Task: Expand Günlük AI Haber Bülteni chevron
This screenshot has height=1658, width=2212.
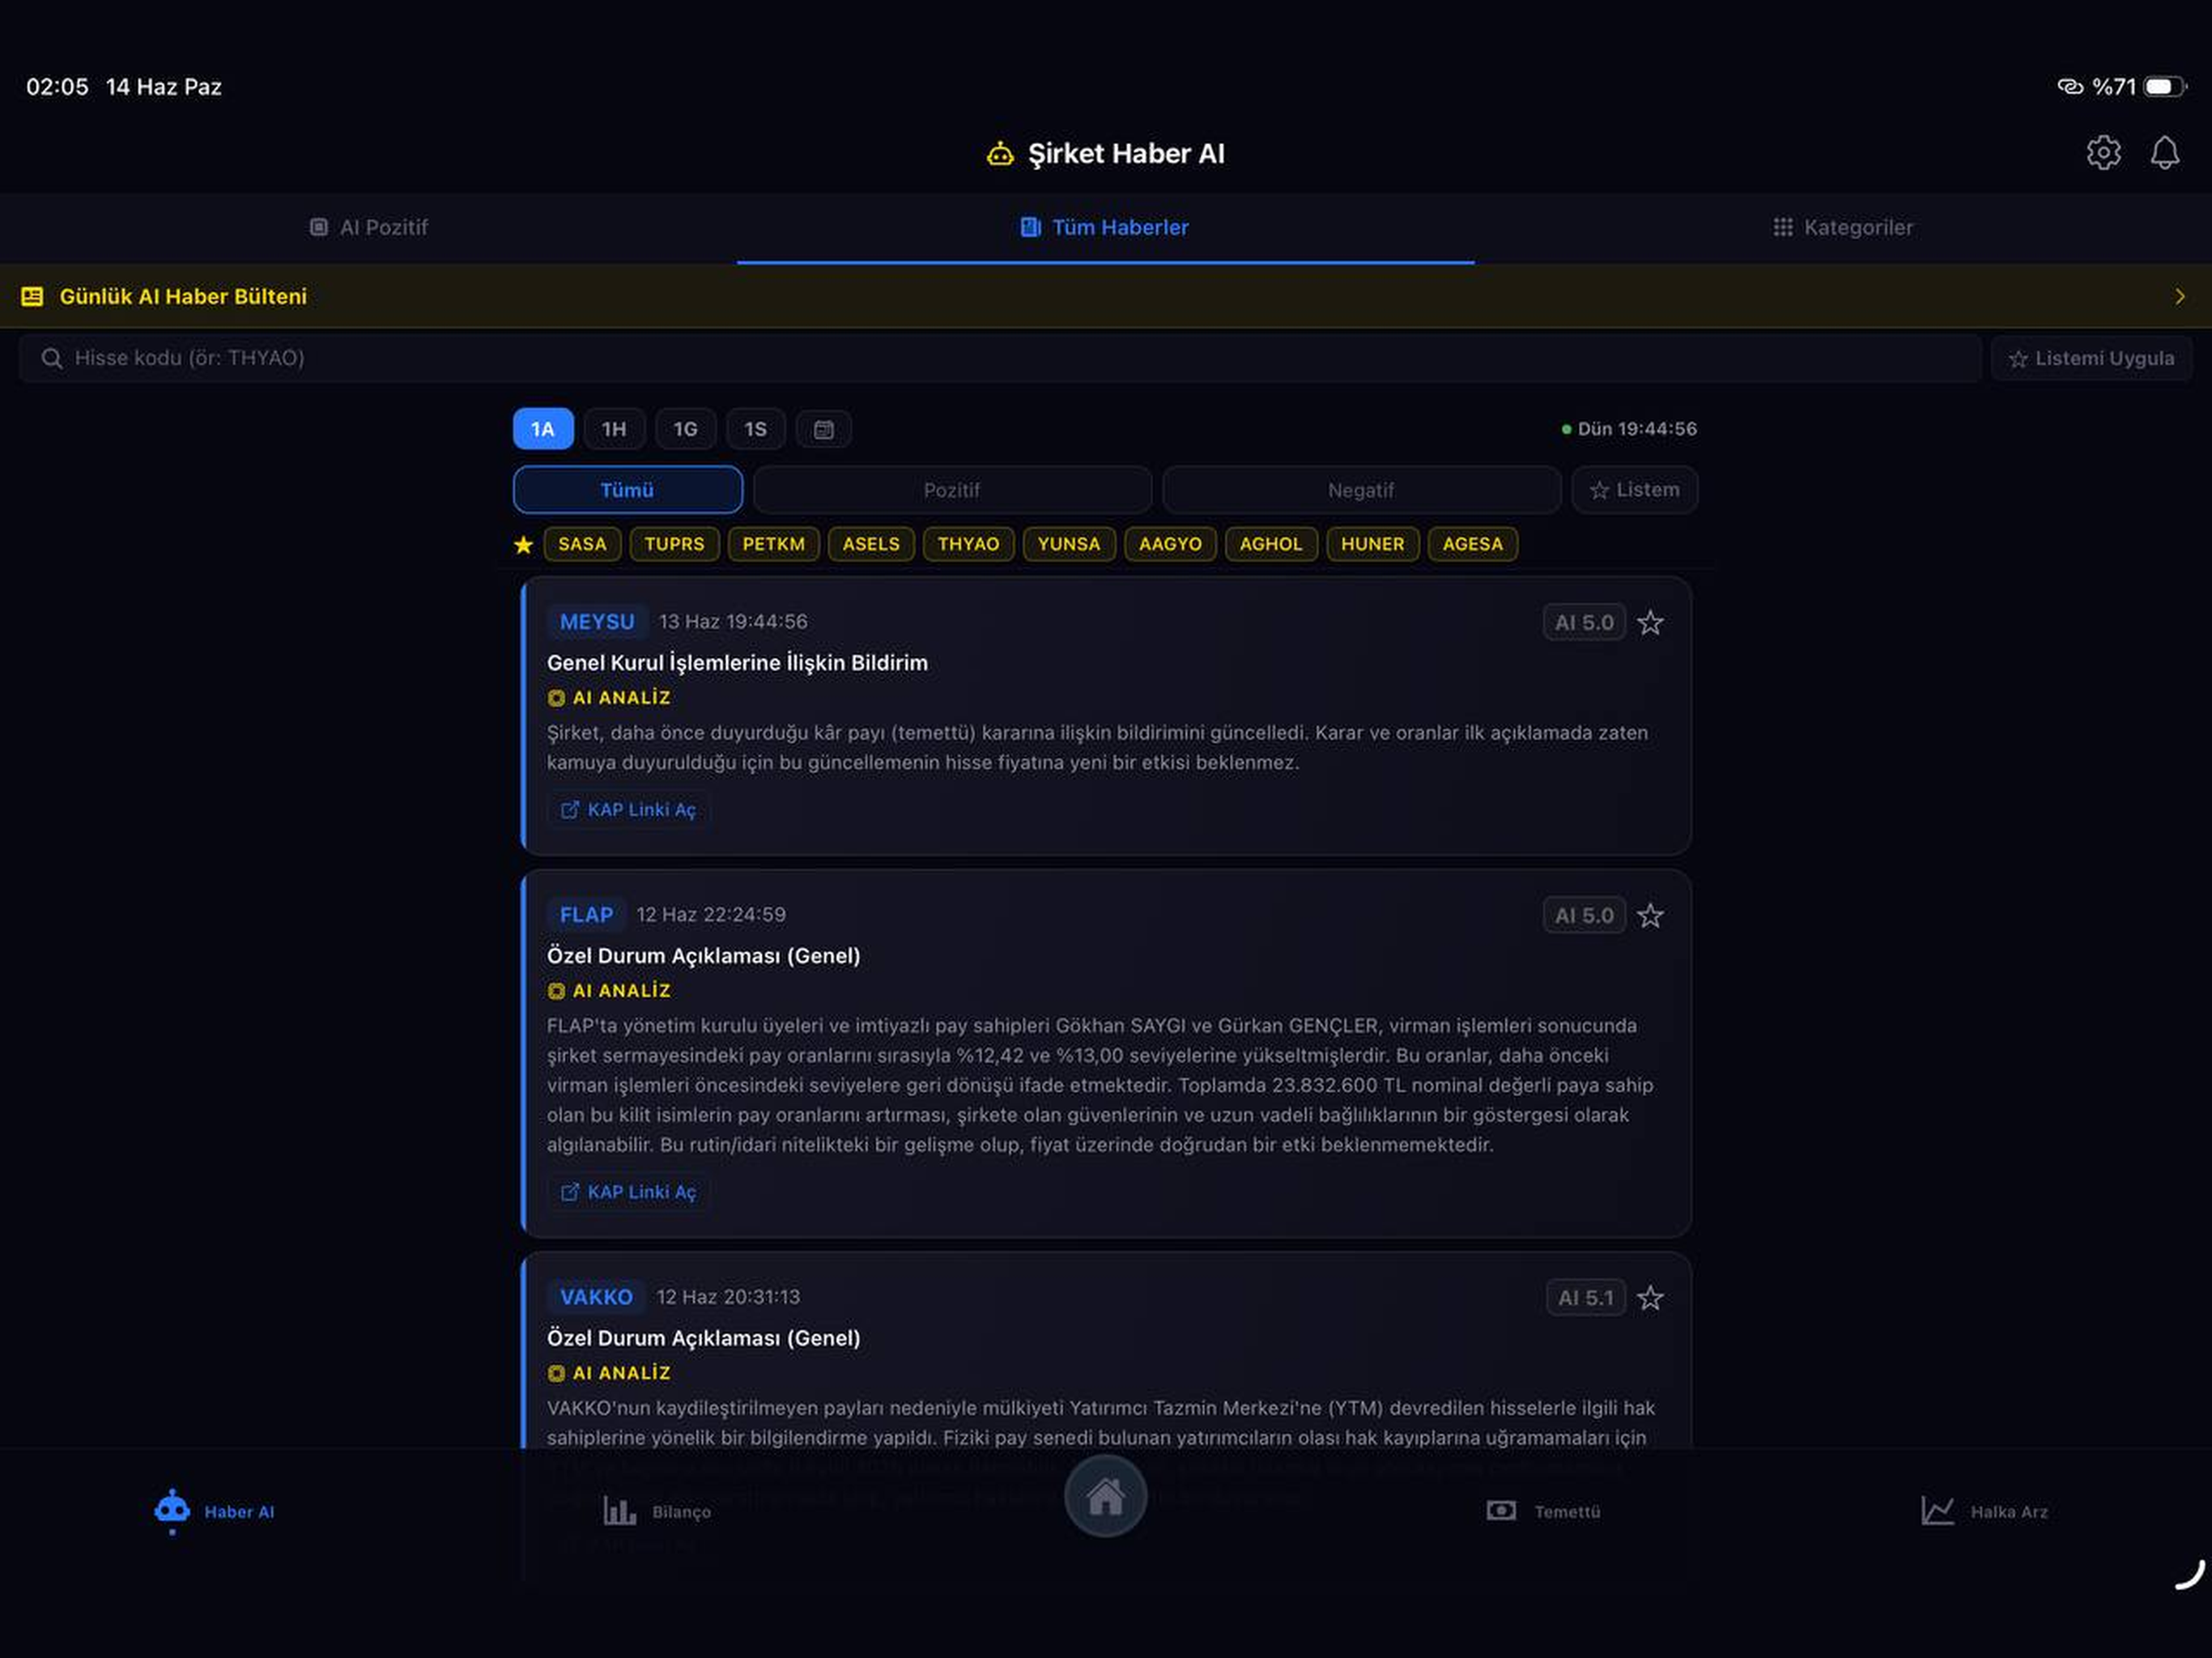Action: (2180, 296)
